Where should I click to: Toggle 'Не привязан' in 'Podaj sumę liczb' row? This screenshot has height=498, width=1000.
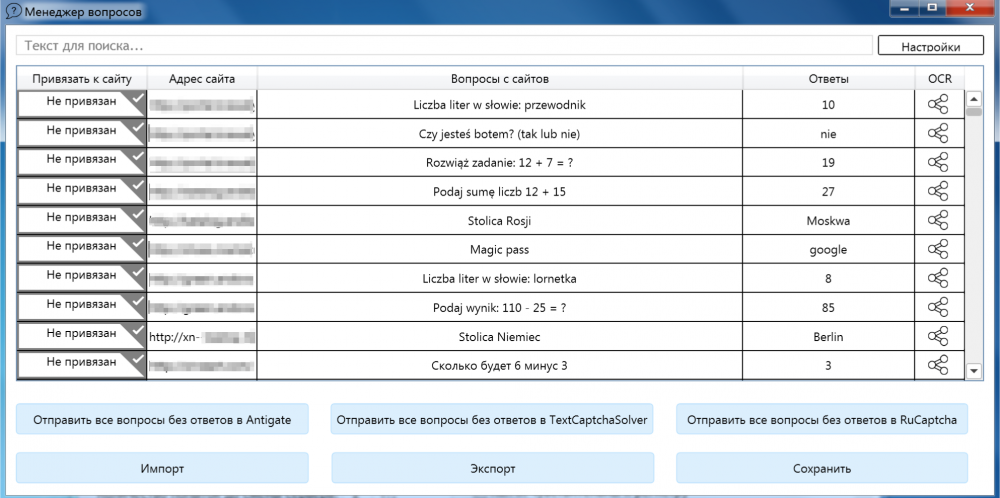tap(82, 190)
